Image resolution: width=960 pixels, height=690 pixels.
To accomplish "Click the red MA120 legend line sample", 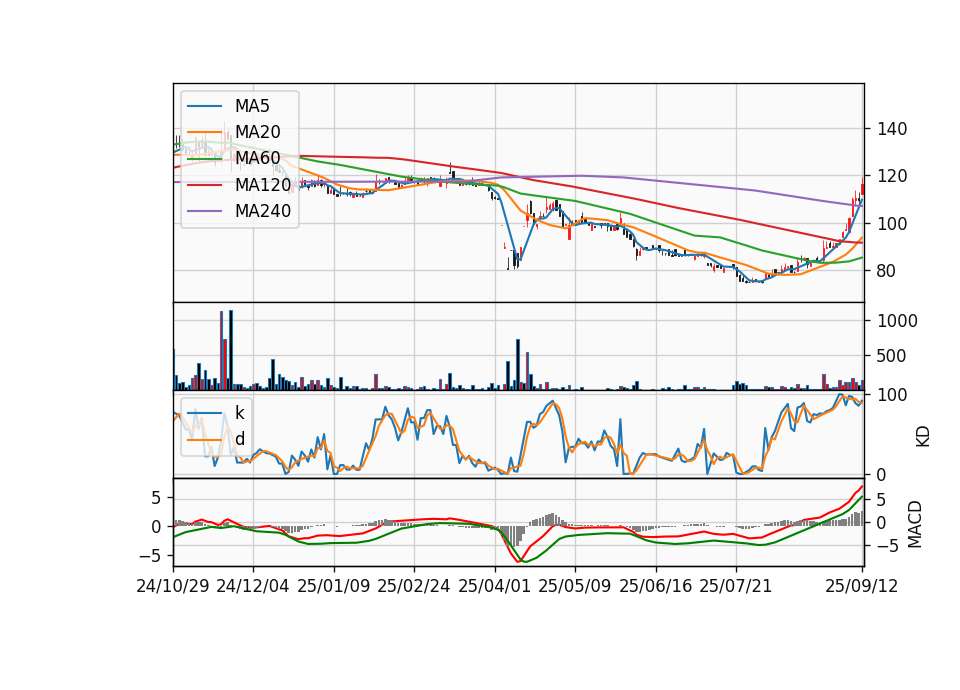I will point(204,185).
